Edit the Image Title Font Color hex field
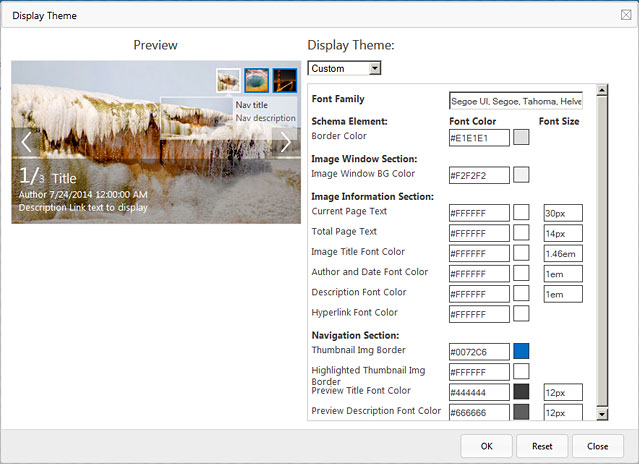 click(x=479, y=253)
